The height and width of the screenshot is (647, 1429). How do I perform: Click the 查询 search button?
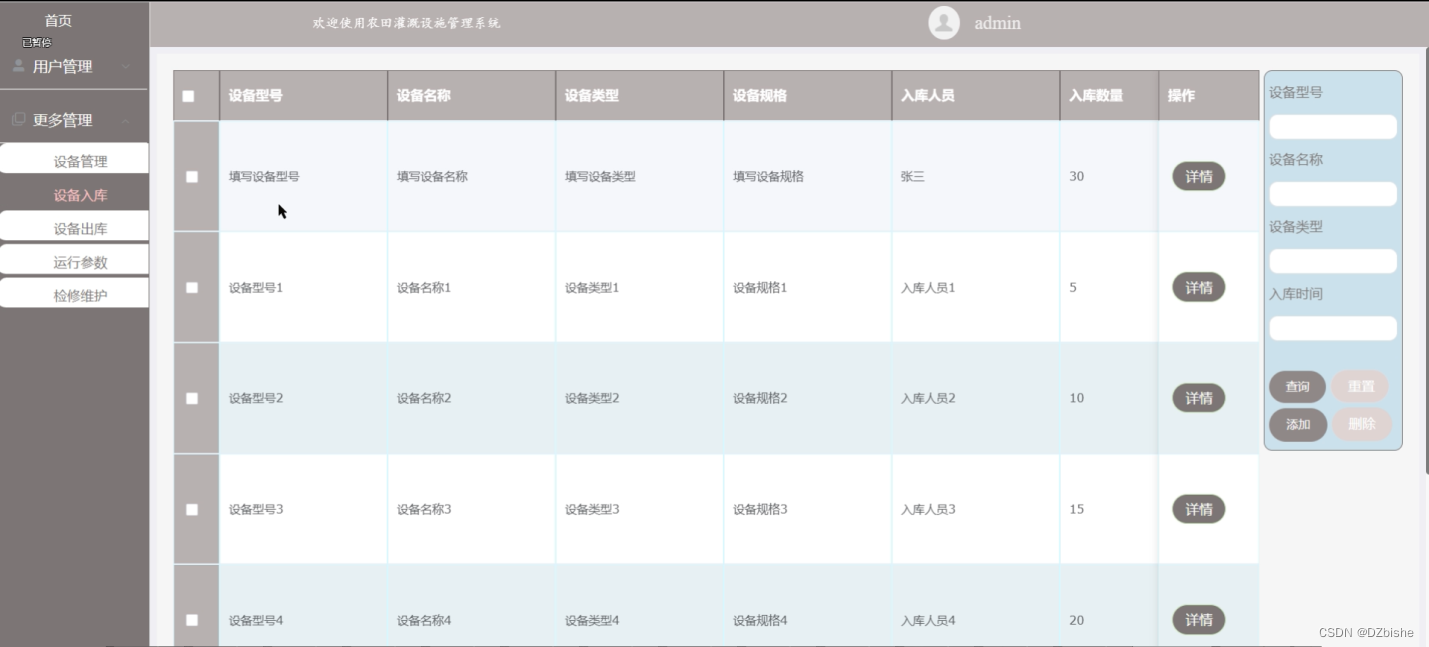(x=1297, y=387)
